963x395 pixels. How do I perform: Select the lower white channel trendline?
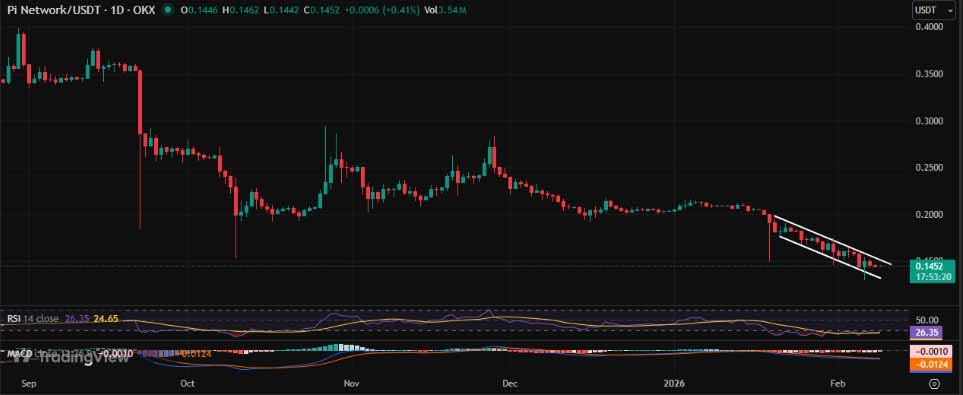pyautogui.click(x=829, y=257)
